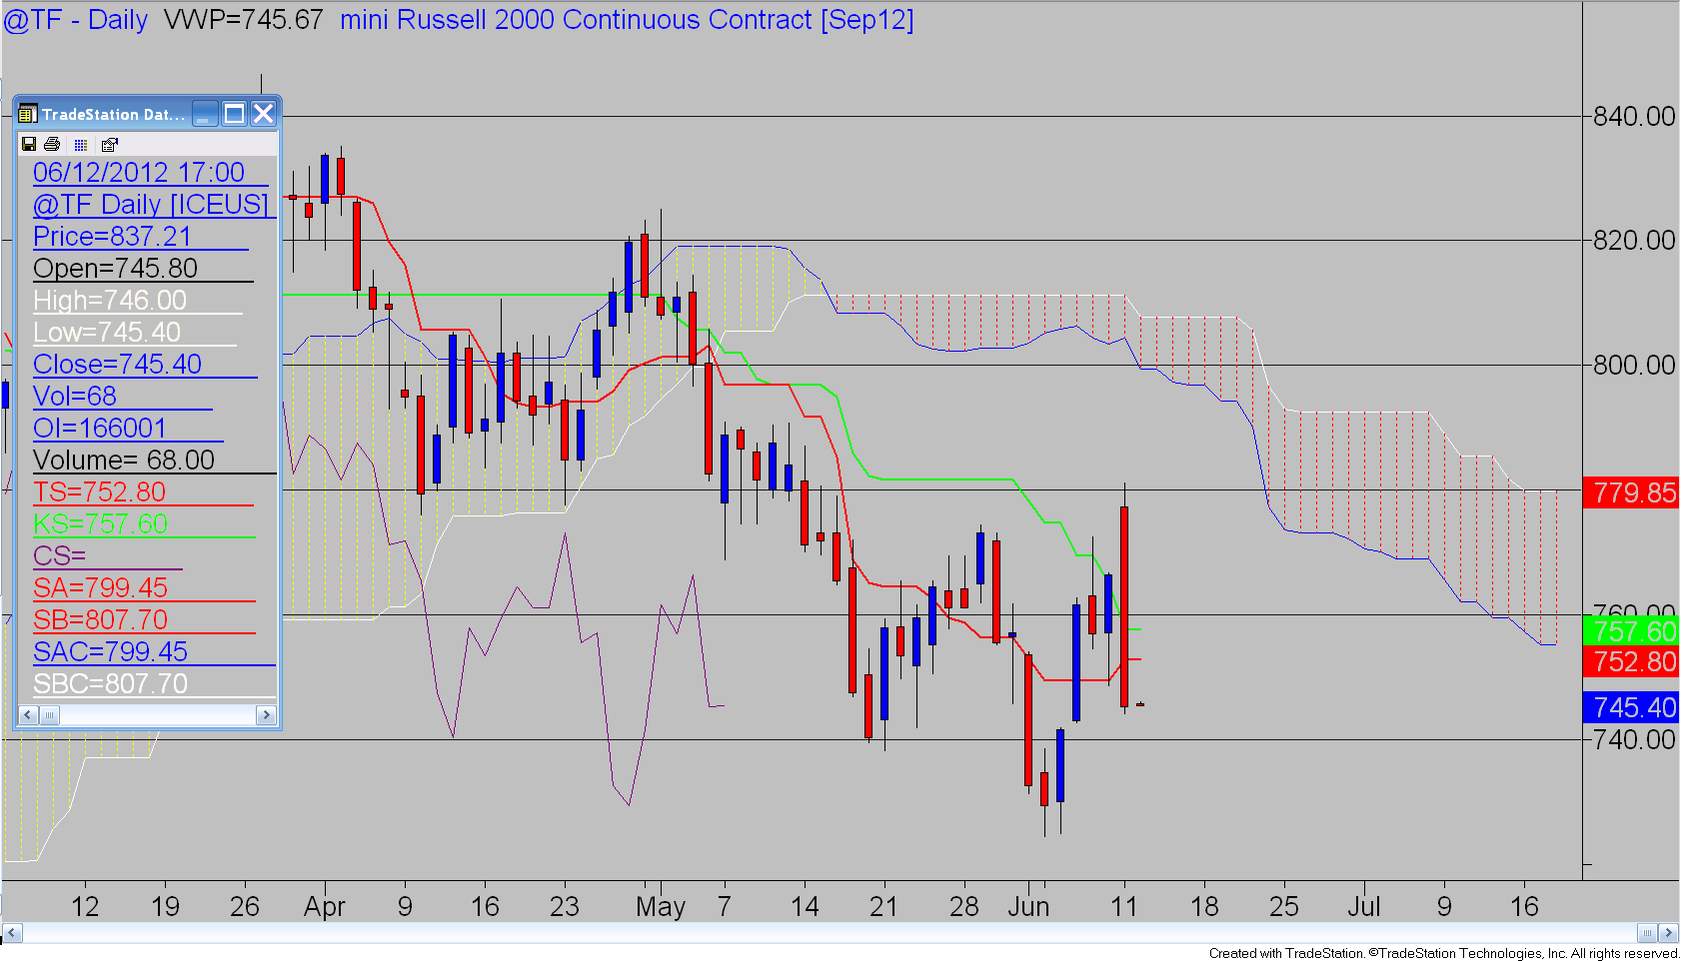Click the red 'SA=799.45' row
1681x961 pixels.
coord(100,588)
